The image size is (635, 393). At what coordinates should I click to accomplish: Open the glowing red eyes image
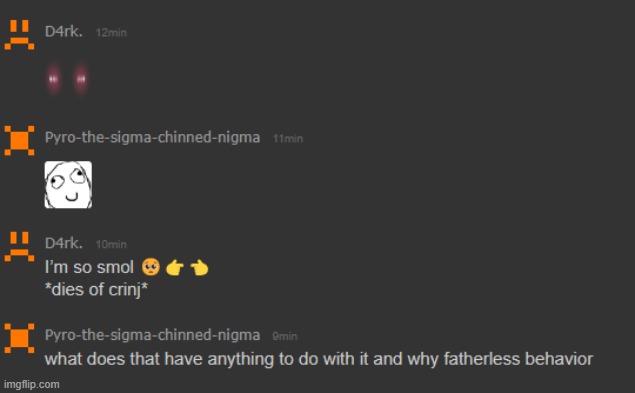(67, 79)
